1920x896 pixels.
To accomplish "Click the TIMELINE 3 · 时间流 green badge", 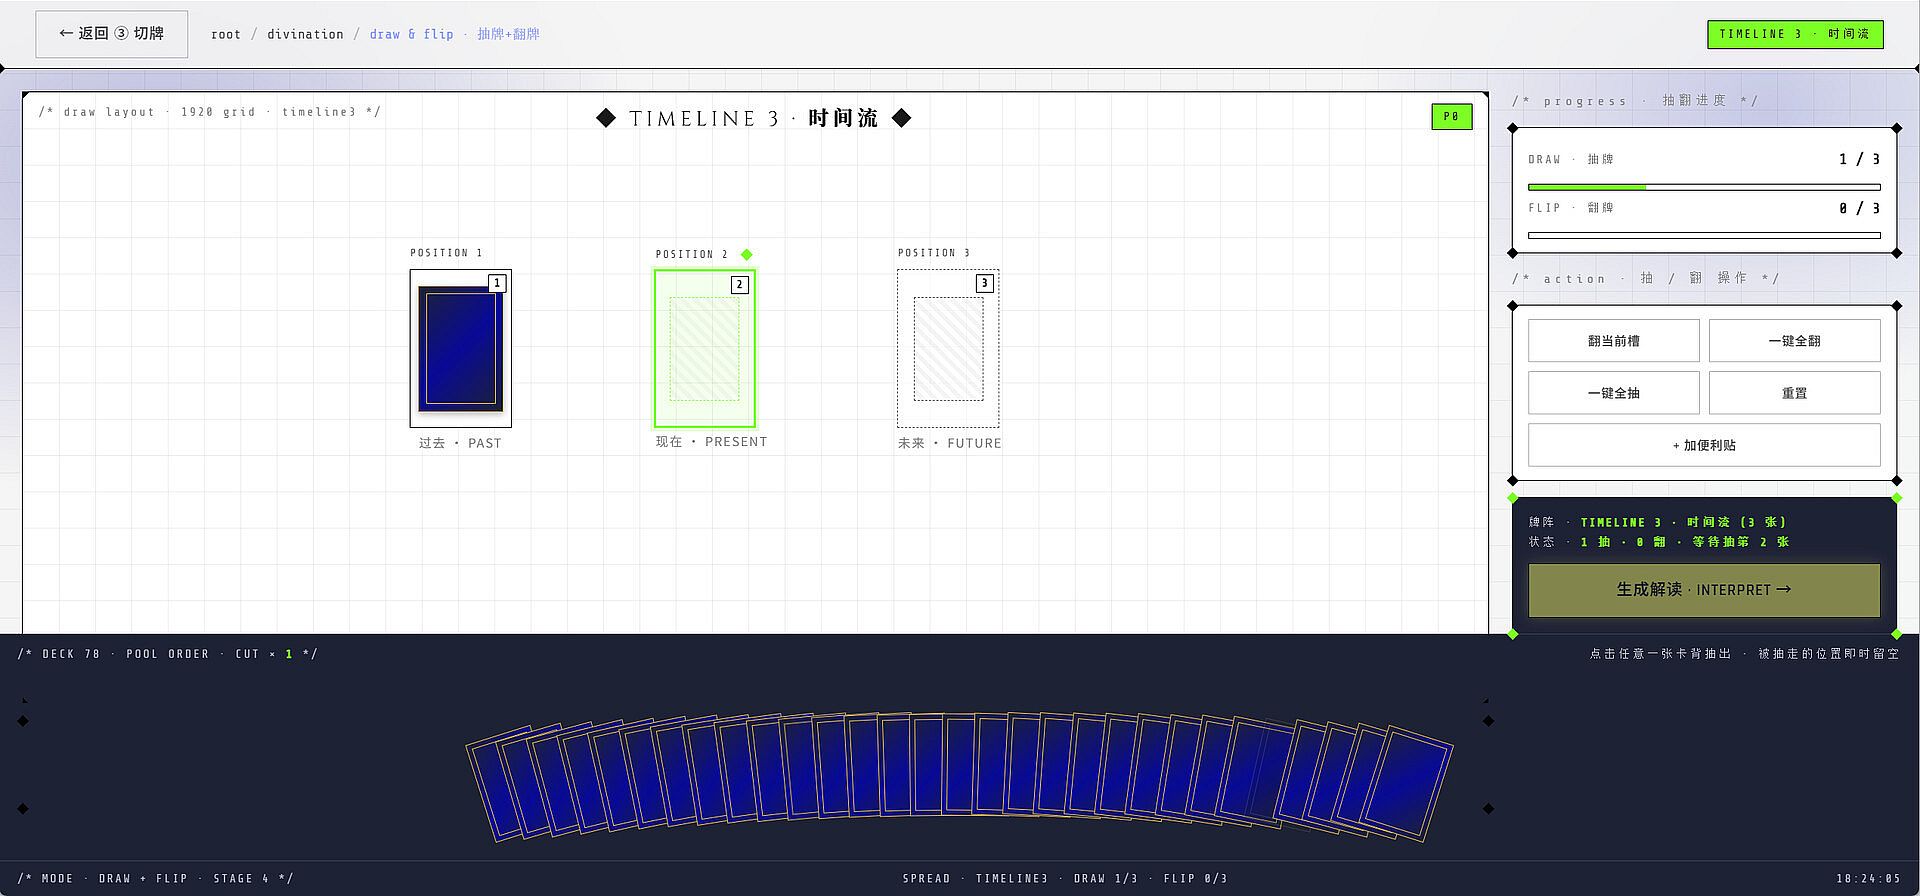I will click(x=1795, y=34).
